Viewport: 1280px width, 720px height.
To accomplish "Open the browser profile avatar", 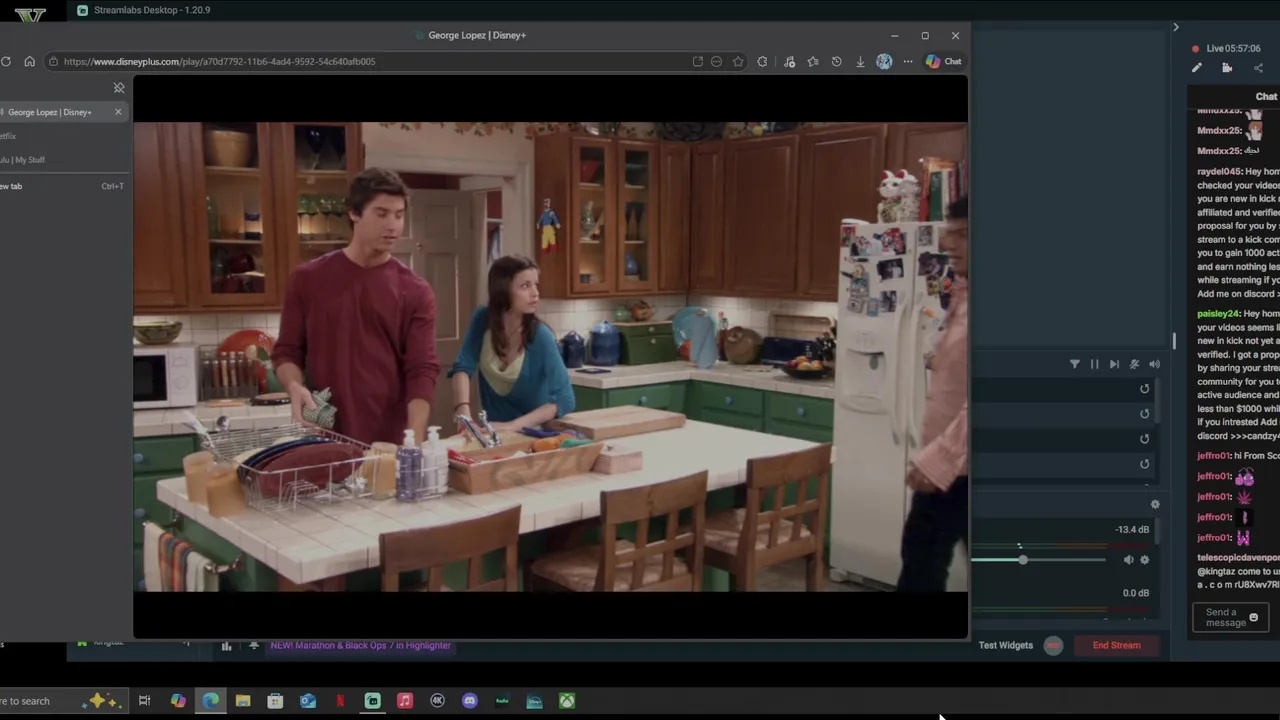I will pyautogui.click(x=884, y=62).
